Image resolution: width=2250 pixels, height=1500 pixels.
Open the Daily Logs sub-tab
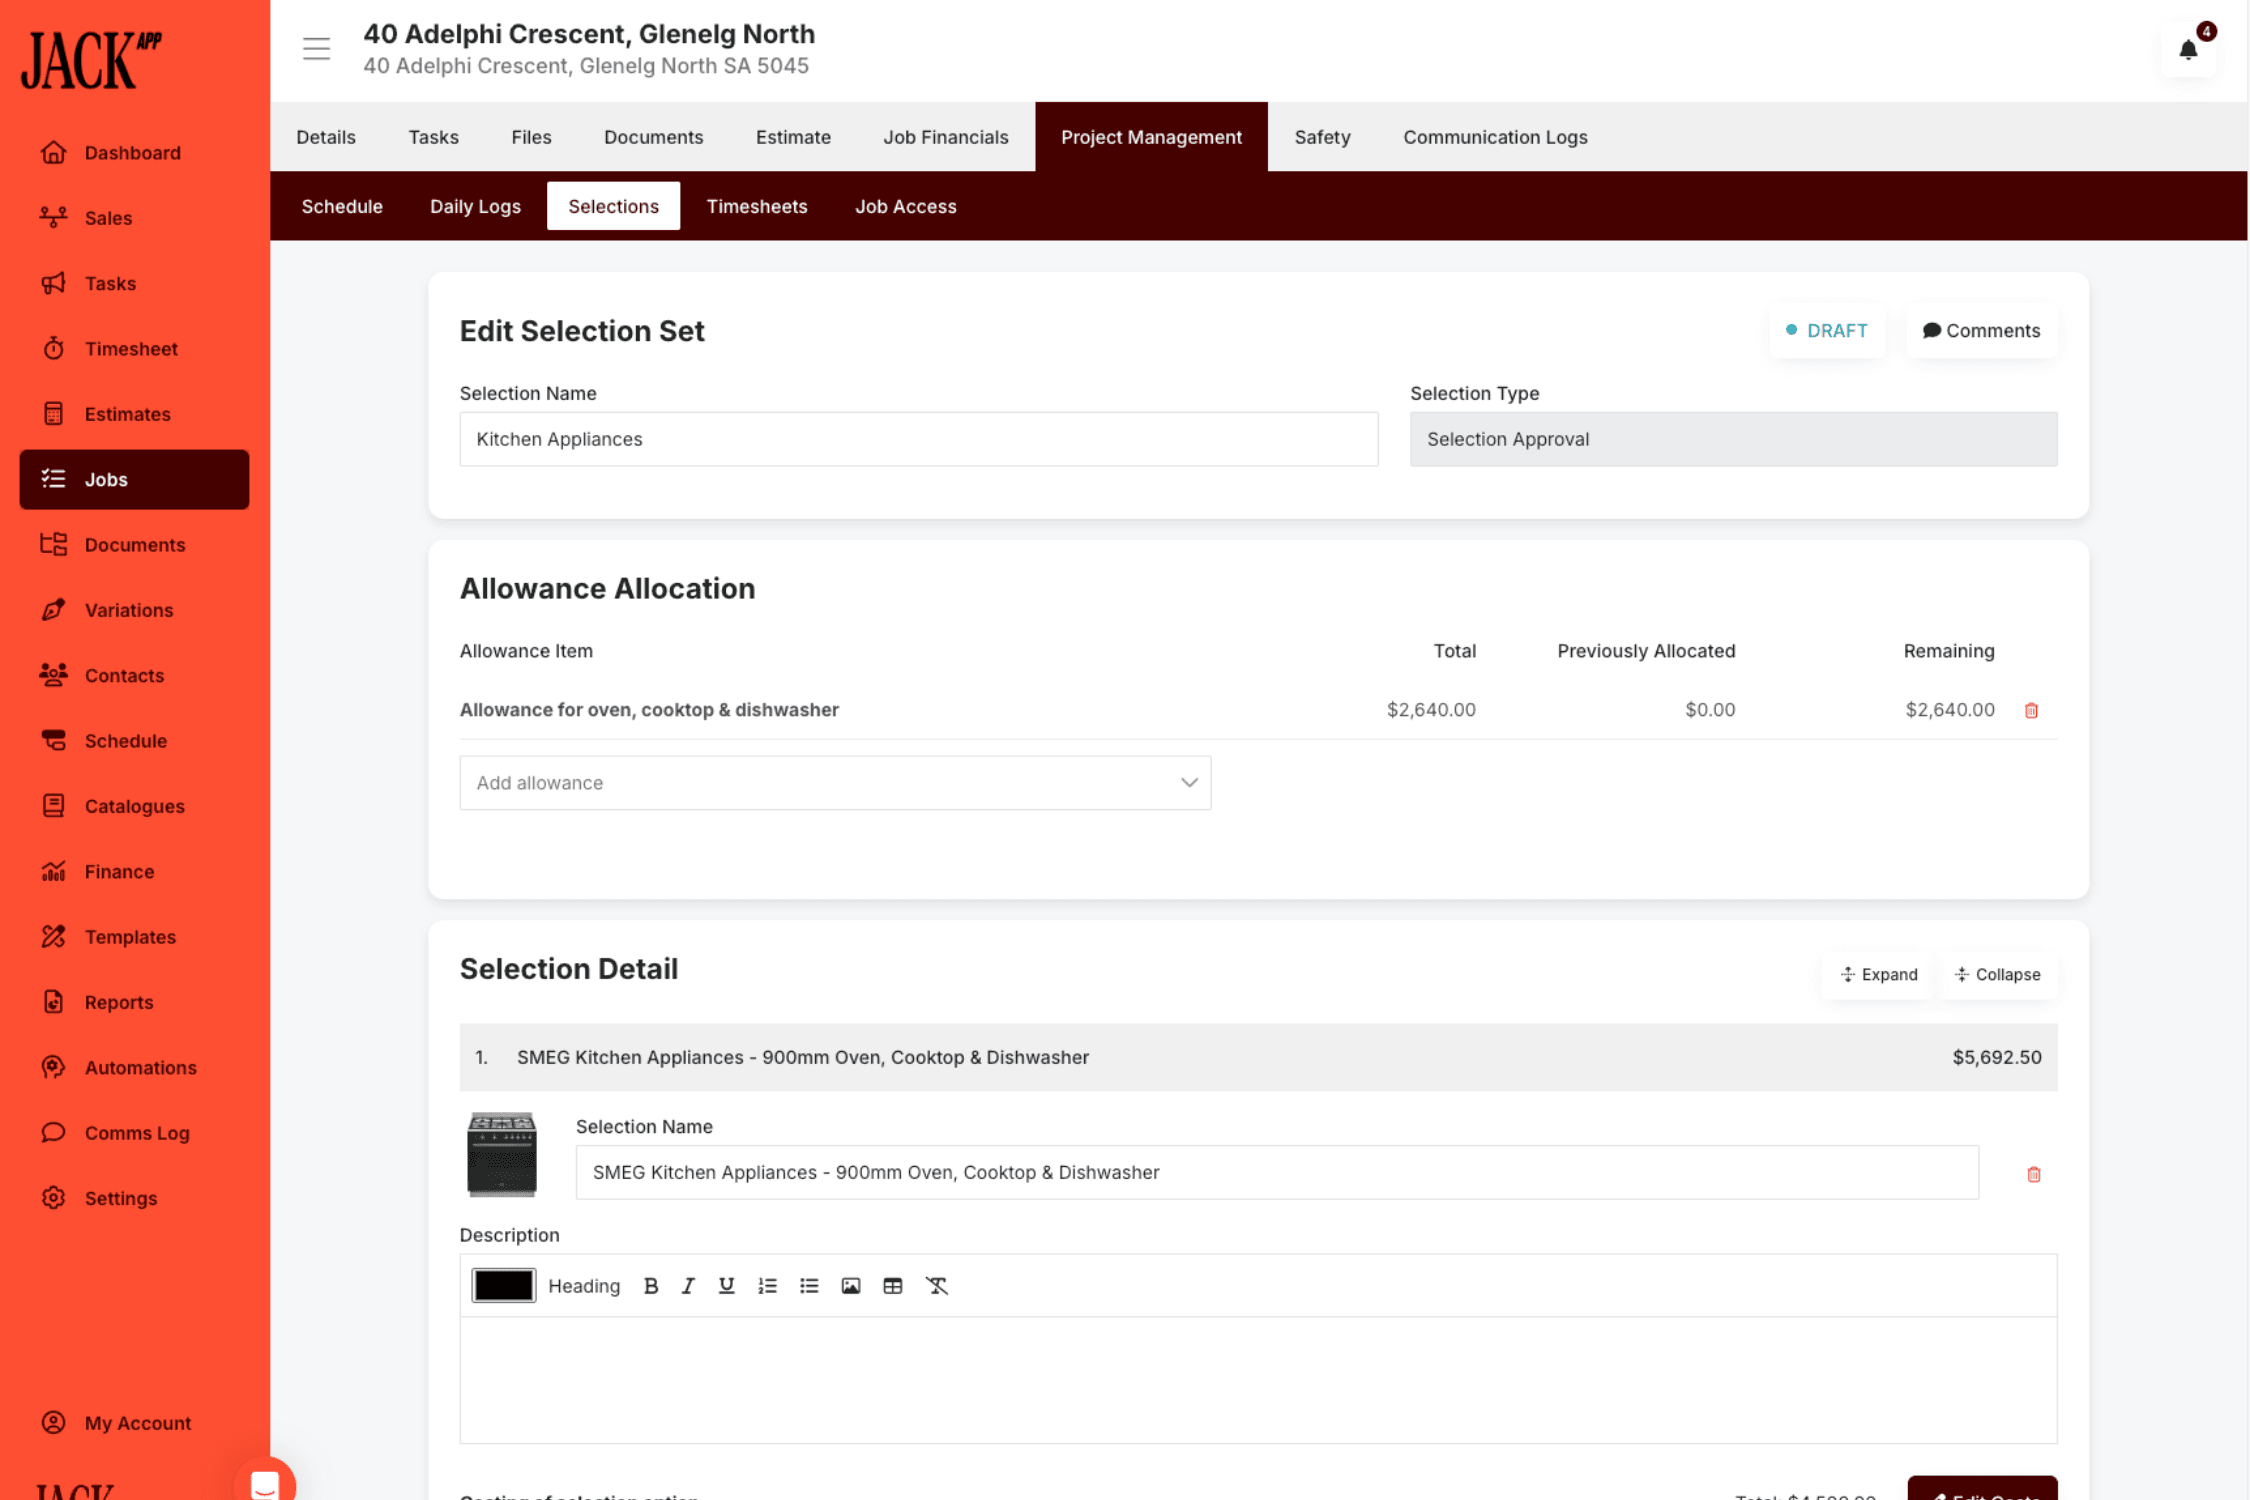pyautogui.click(x=475, y=206)
